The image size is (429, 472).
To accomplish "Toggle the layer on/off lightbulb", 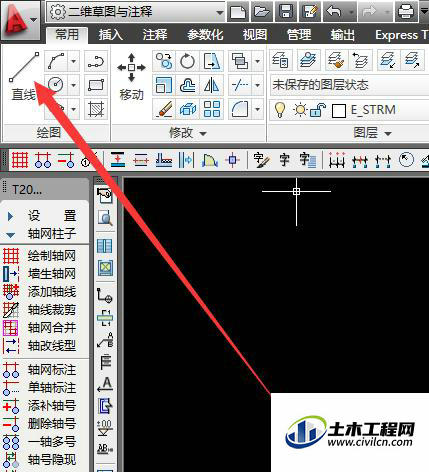I will 279,110.
